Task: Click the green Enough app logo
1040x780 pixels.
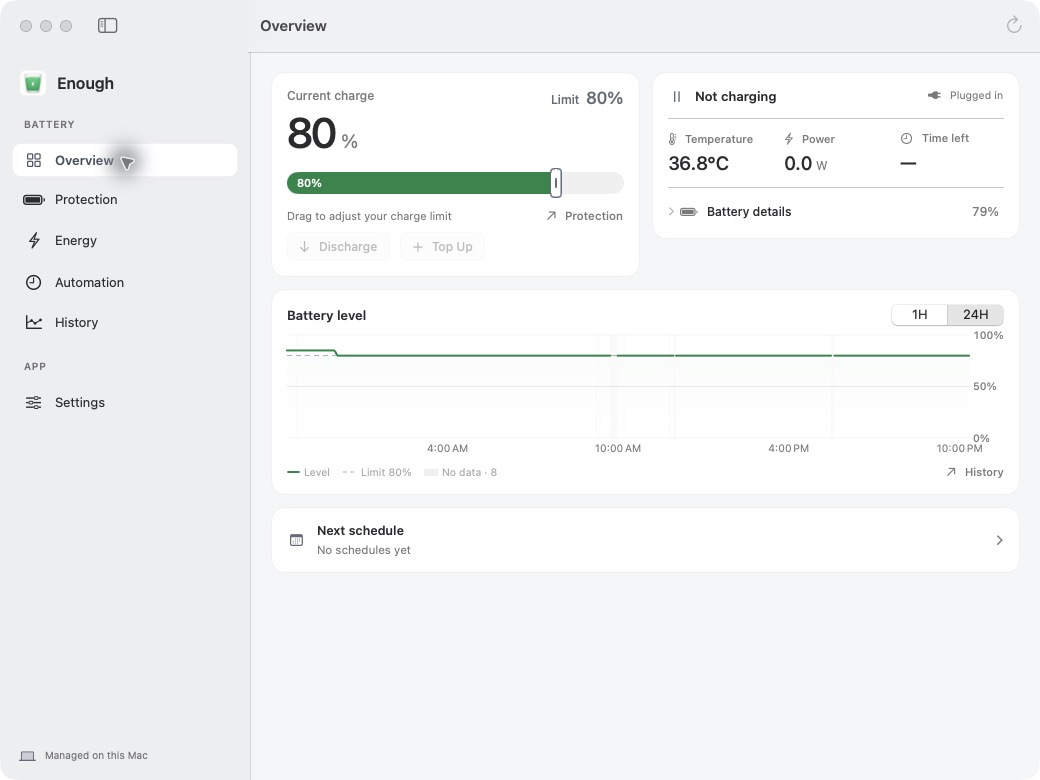Action: [x=32, y=84]
